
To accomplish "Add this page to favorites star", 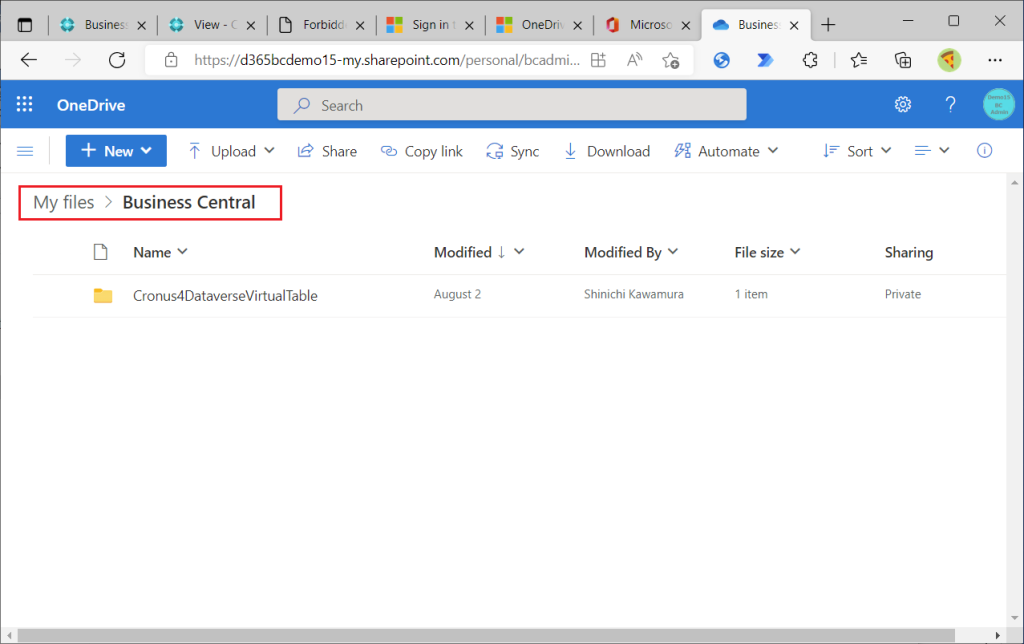I will (x=671, y=60).
